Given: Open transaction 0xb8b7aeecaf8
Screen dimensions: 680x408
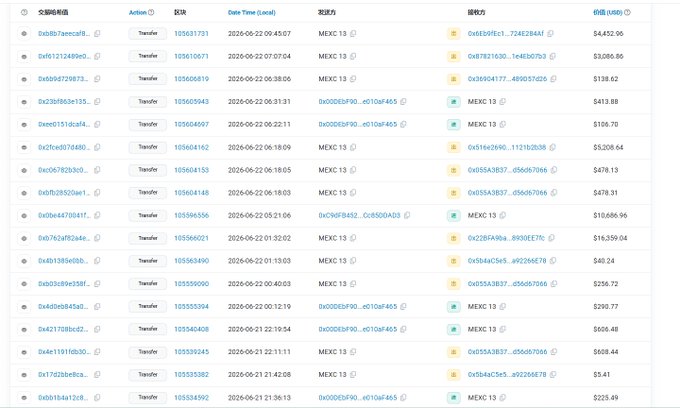Looking at the screenshot, I should [64, 33].
